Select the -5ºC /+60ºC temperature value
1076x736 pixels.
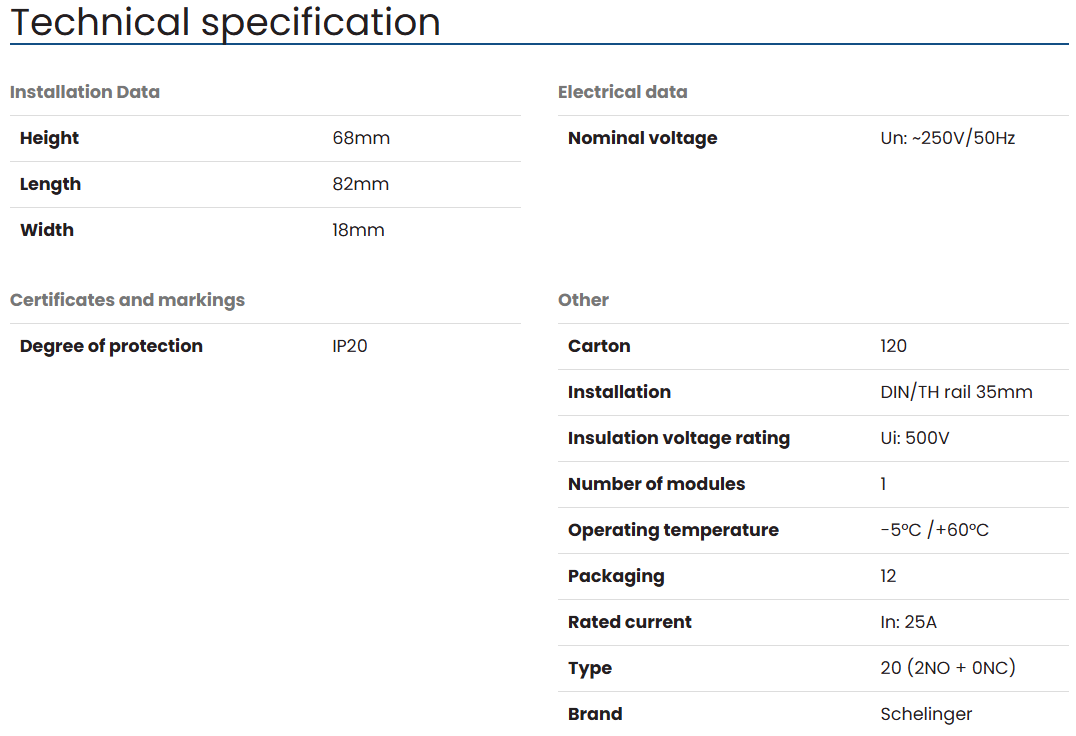pyautogui.click(x=934, y=530)
